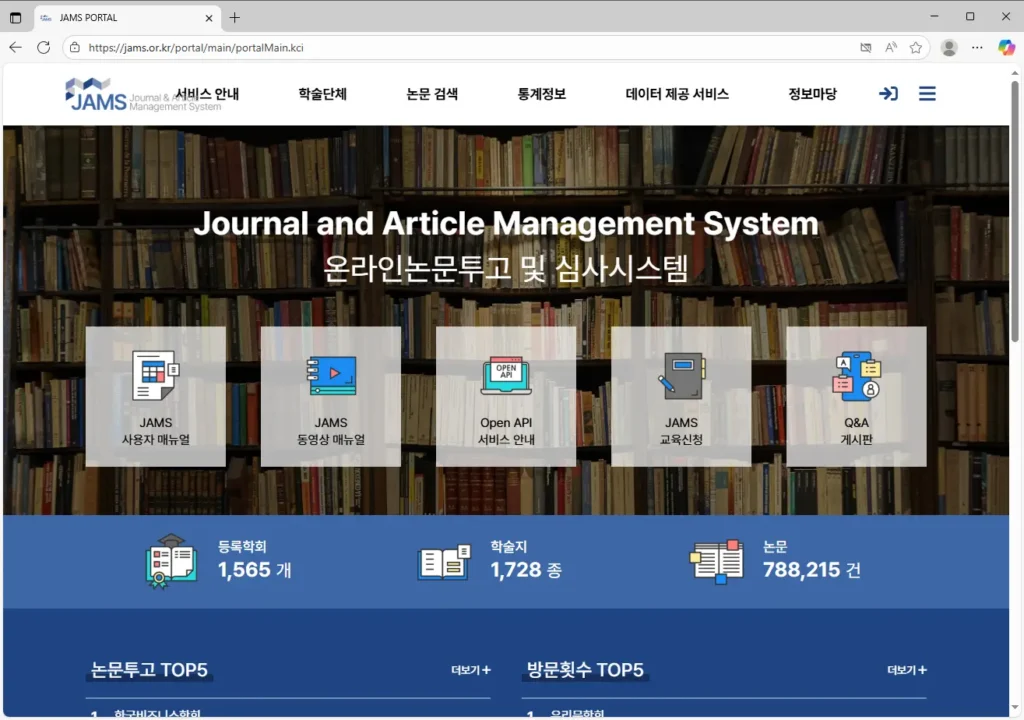Open the Open API 서비스 안내 card

pyautogui.click(x=506, y=397)
